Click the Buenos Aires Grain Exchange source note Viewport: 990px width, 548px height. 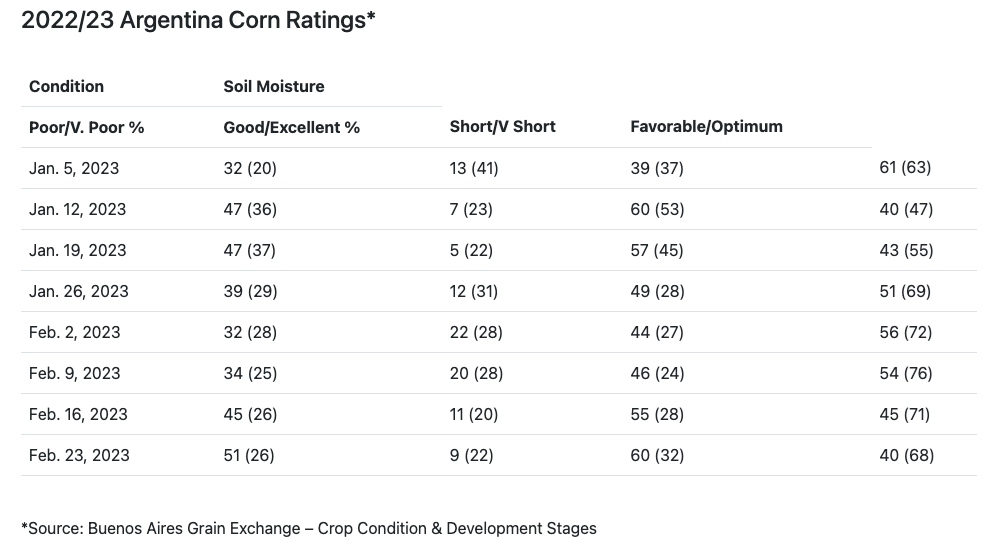pos(308,528)
